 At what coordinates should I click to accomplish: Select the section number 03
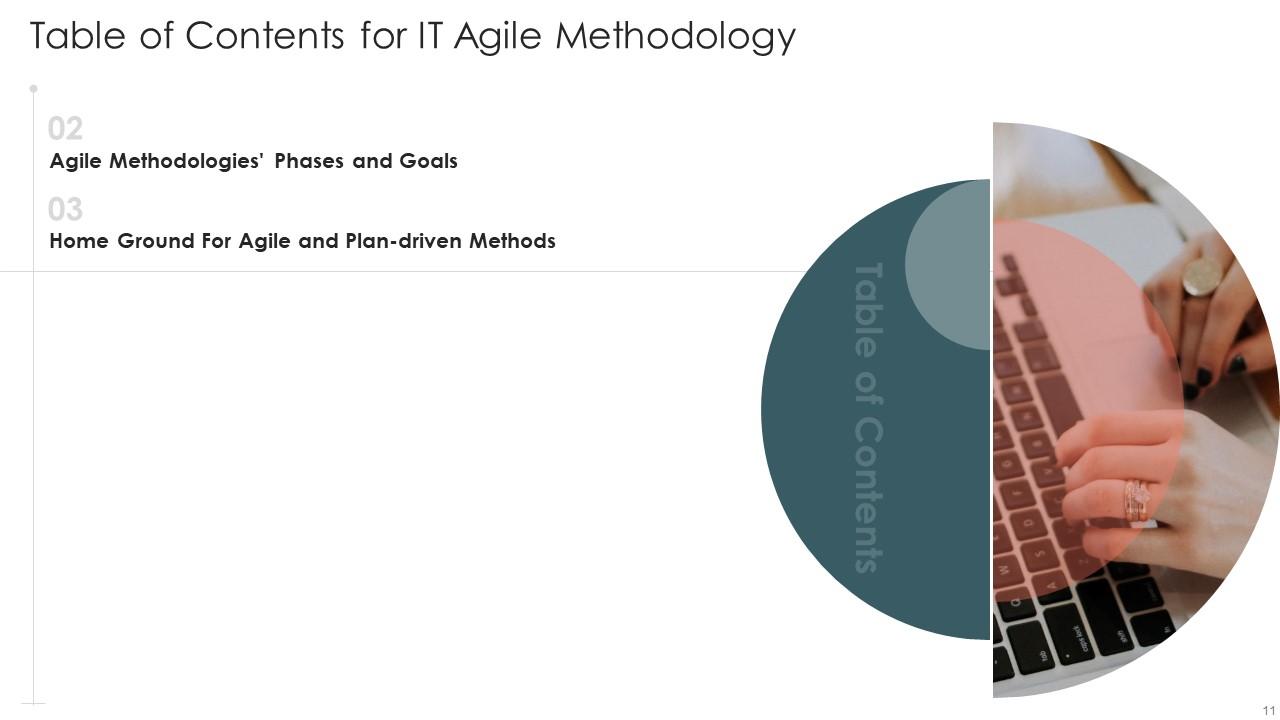click(65, 209)
